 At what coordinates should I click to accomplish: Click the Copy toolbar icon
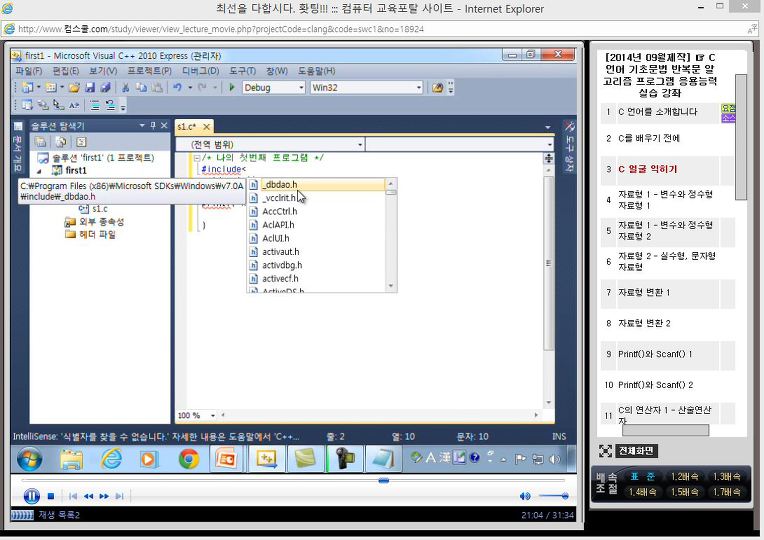point(141,88)
